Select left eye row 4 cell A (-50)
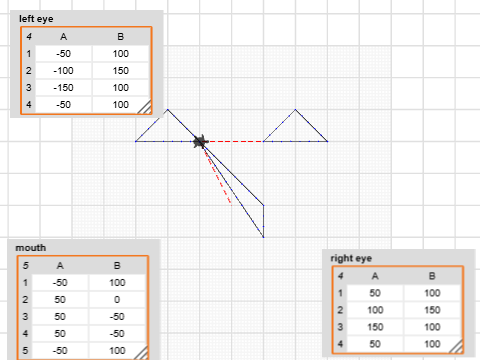Viewport: 480px width, 360px height. click(x=63, y=105)
